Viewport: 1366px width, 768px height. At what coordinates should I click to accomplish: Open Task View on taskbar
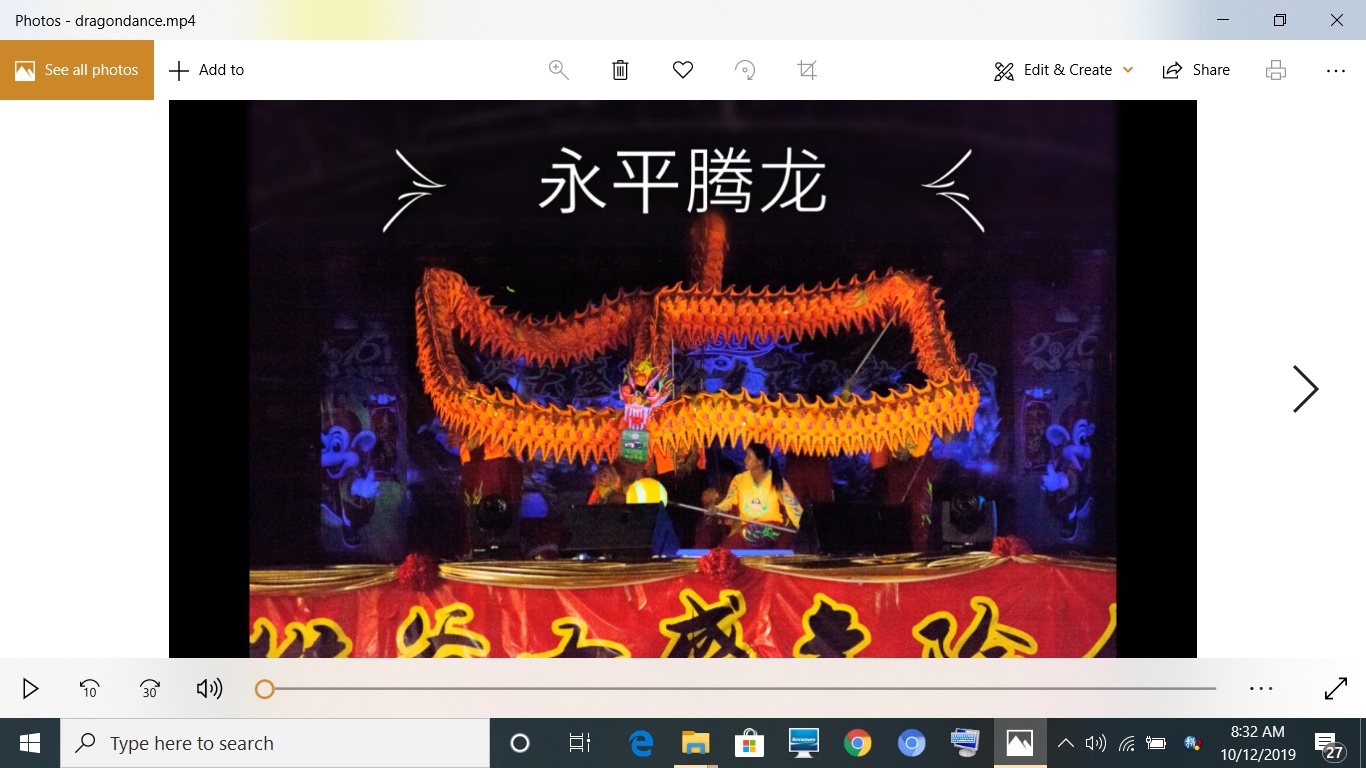580,743
